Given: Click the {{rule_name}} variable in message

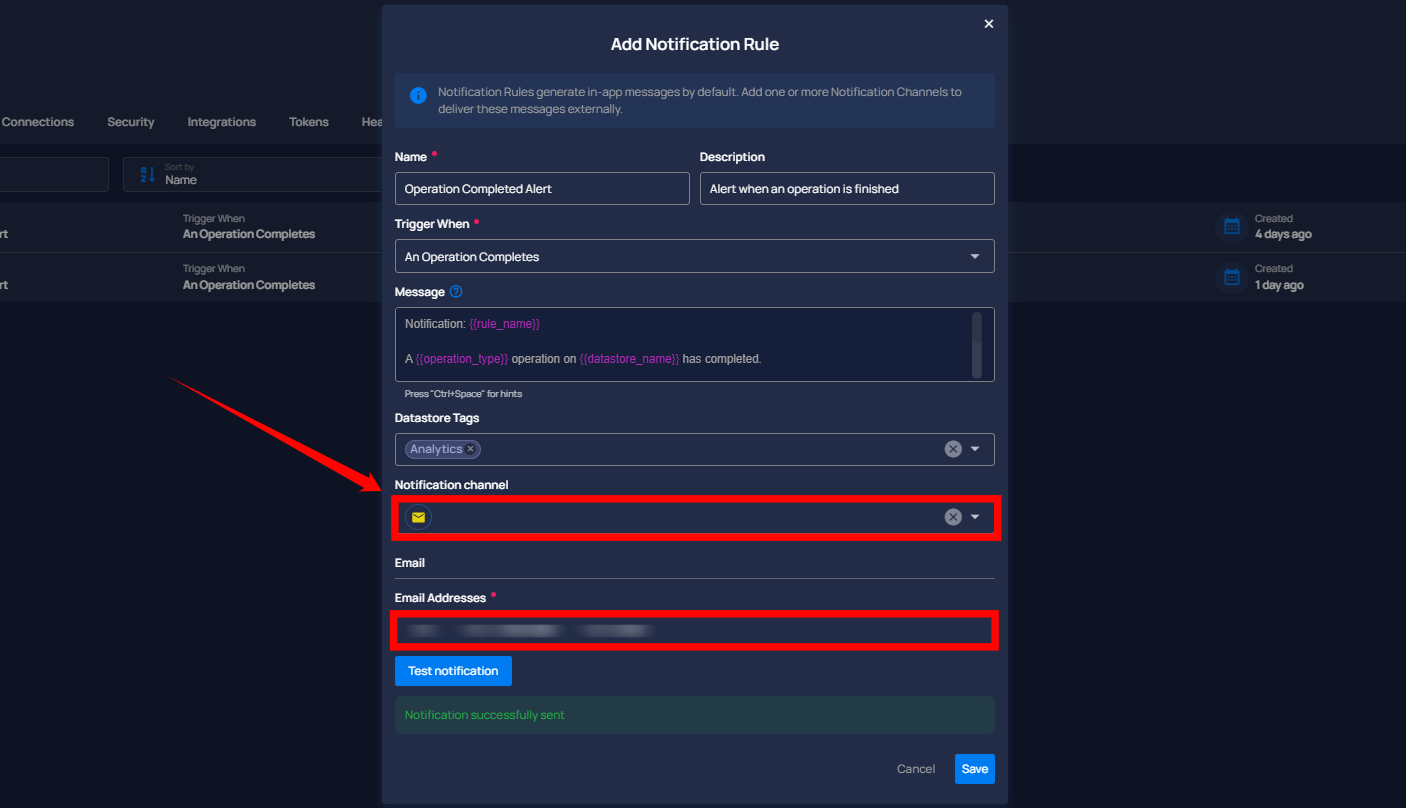Looking at the screenshot, I should 505,324.
